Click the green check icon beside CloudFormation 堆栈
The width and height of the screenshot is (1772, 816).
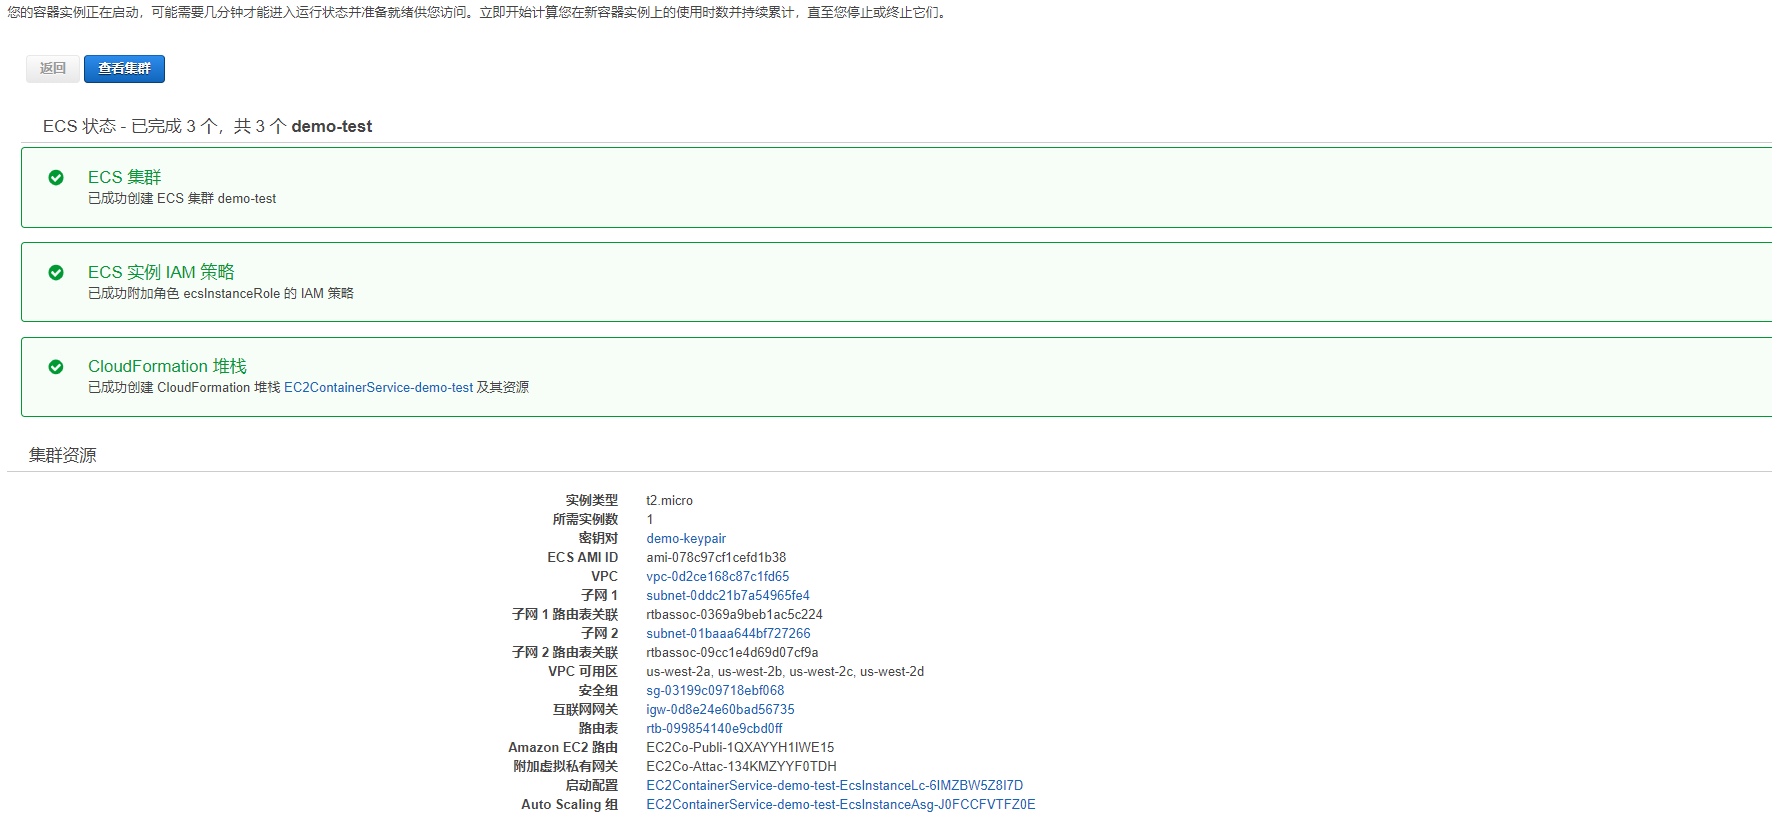point(56,367)
